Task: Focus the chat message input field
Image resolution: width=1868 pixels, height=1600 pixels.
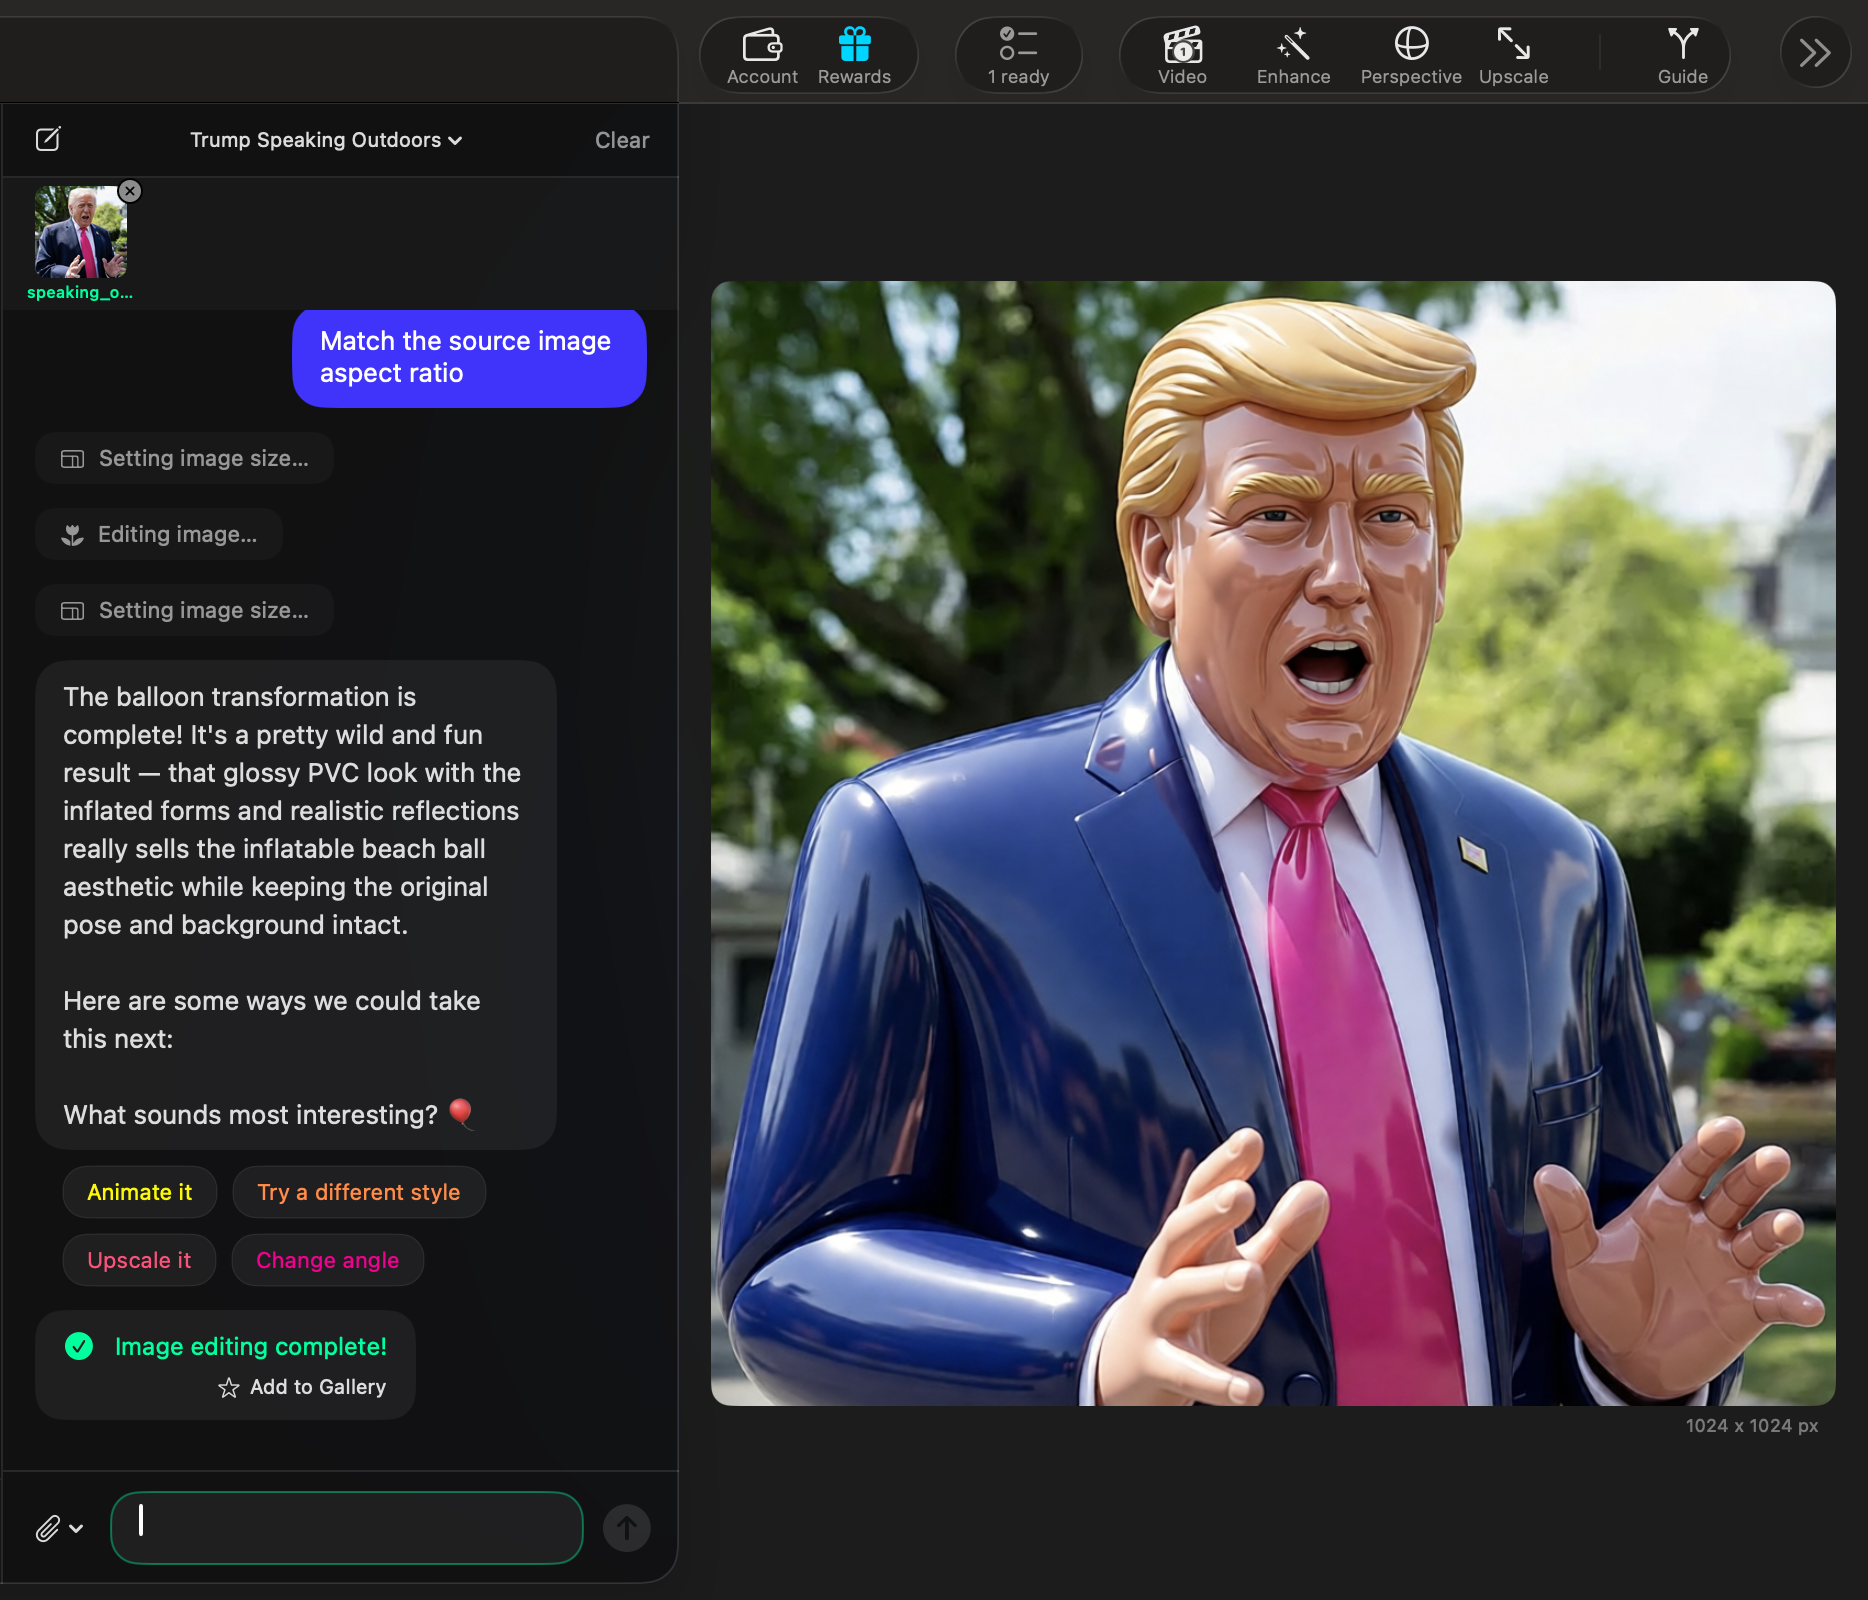Action: coord(346,1527)
